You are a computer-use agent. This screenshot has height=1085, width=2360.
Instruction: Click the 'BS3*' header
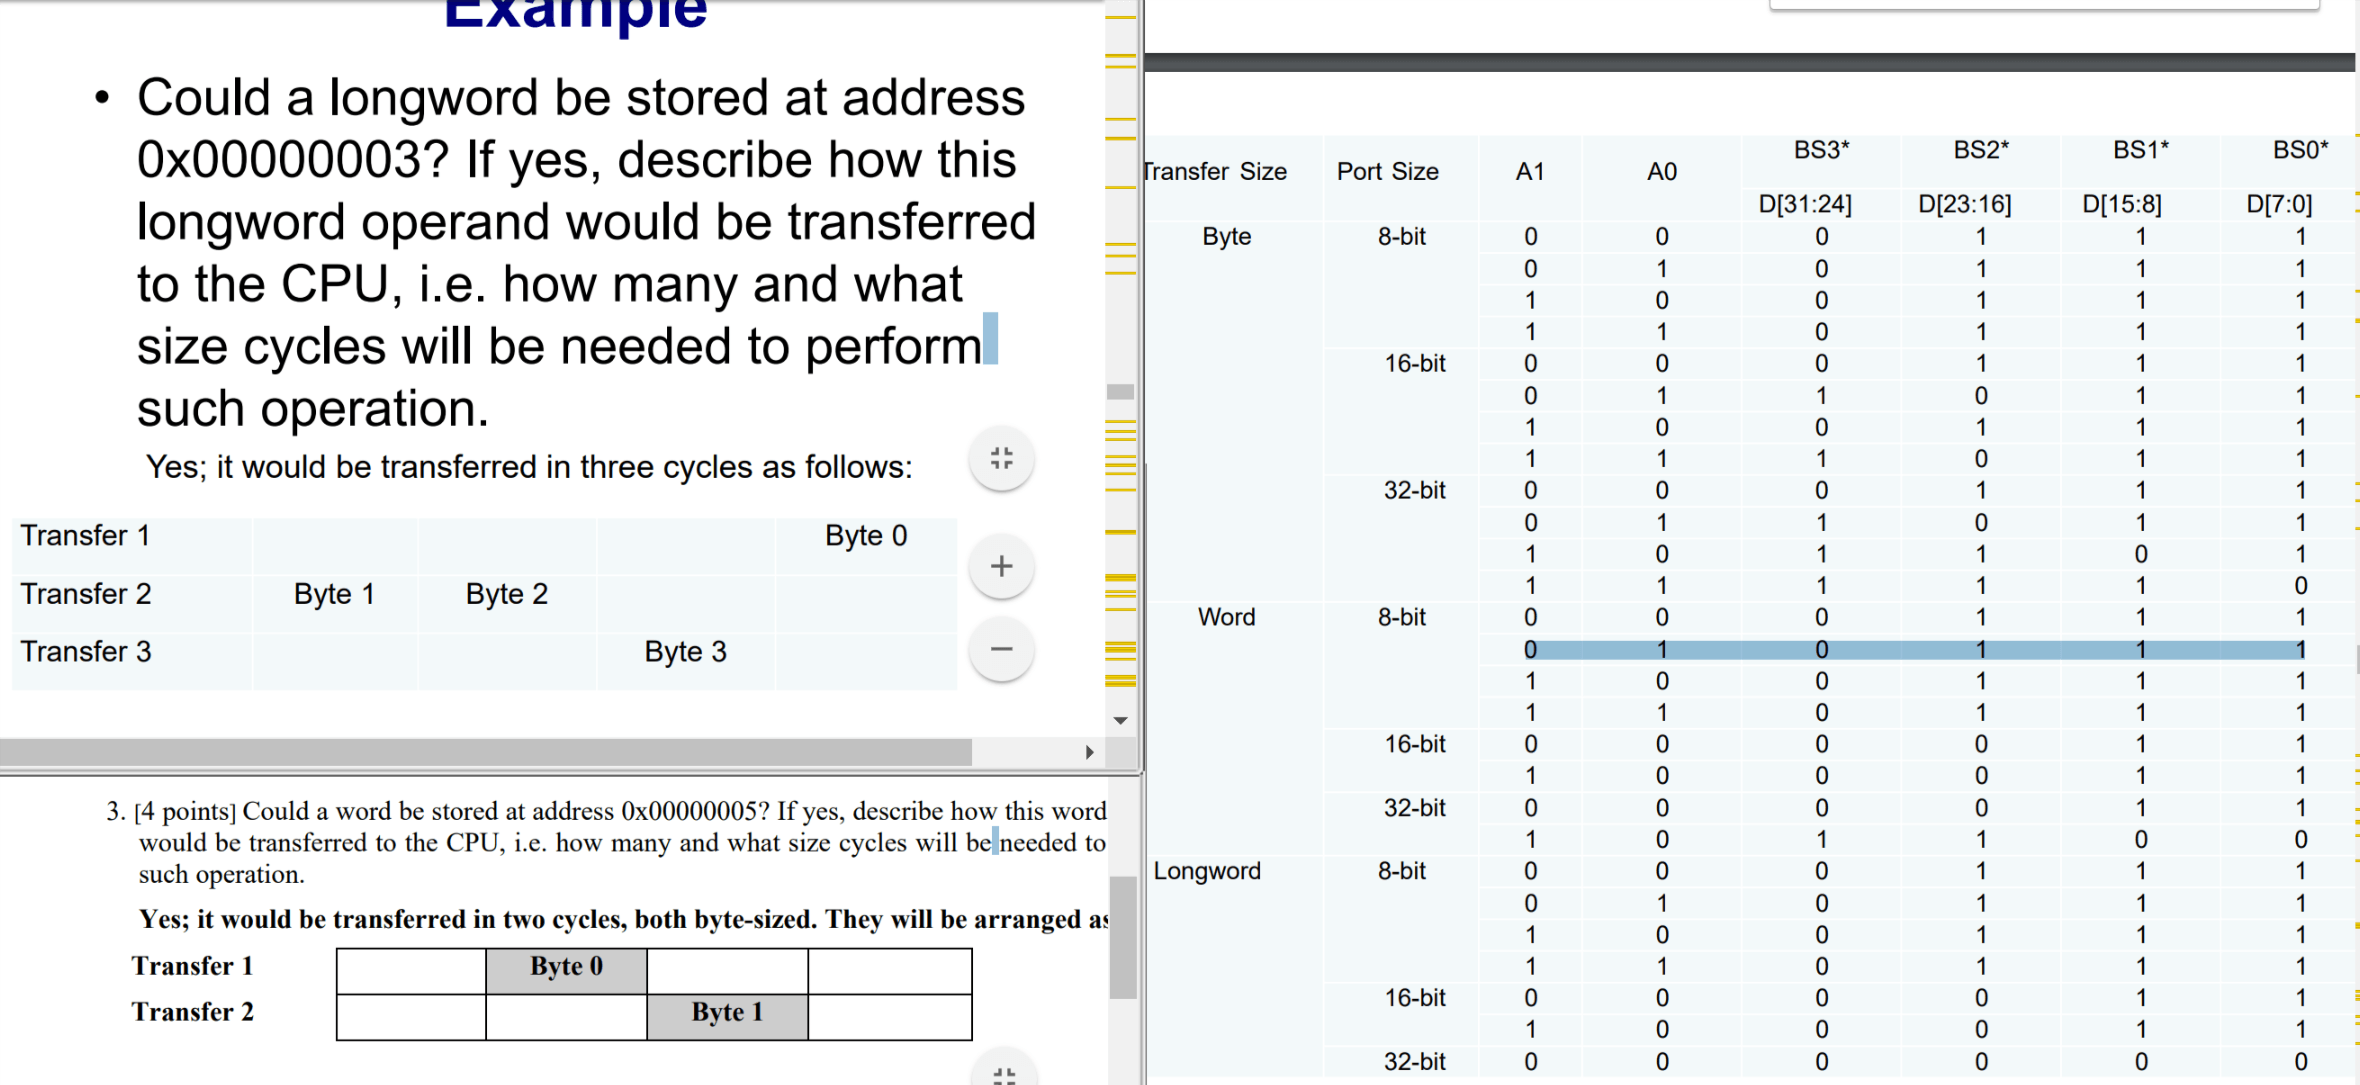click(x=1821, y=150)
